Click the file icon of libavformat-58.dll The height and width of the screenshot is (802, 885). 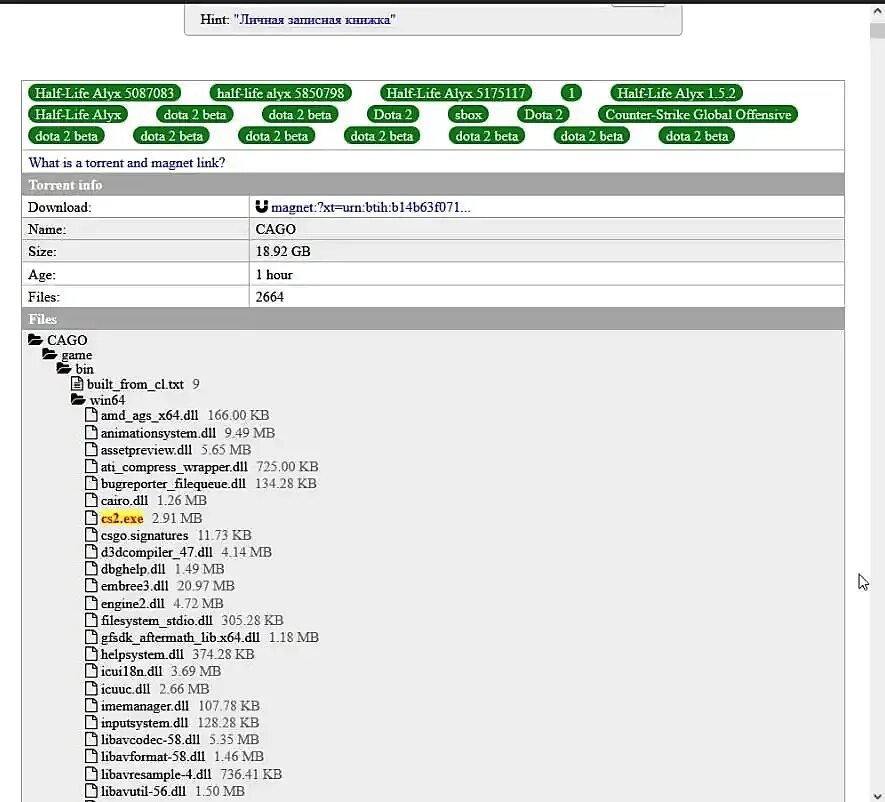pyautogui.click(x=91, y=756)
